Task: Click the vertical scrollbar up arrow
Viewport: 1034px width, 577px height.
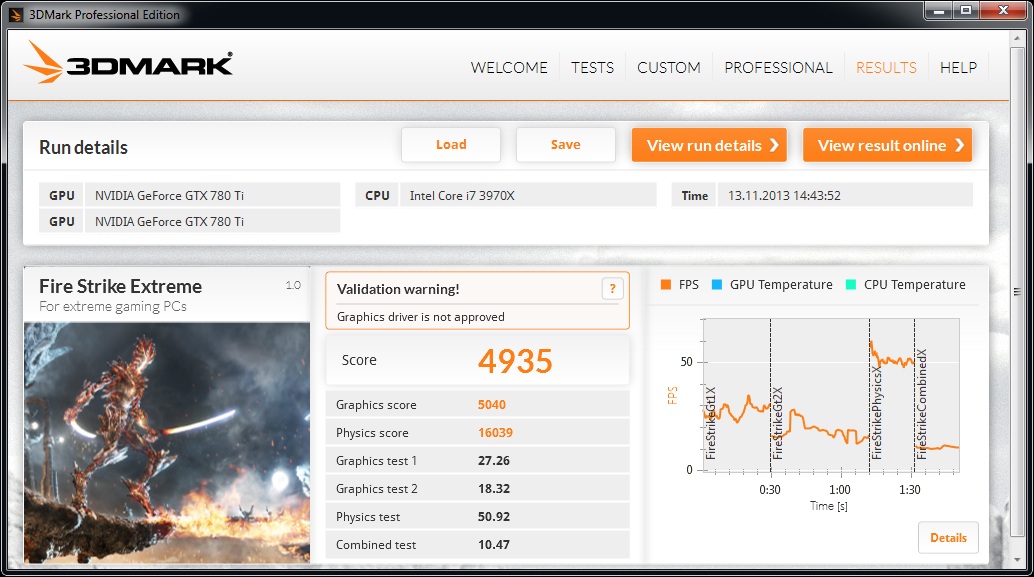Action: (x=1017, y=38)
